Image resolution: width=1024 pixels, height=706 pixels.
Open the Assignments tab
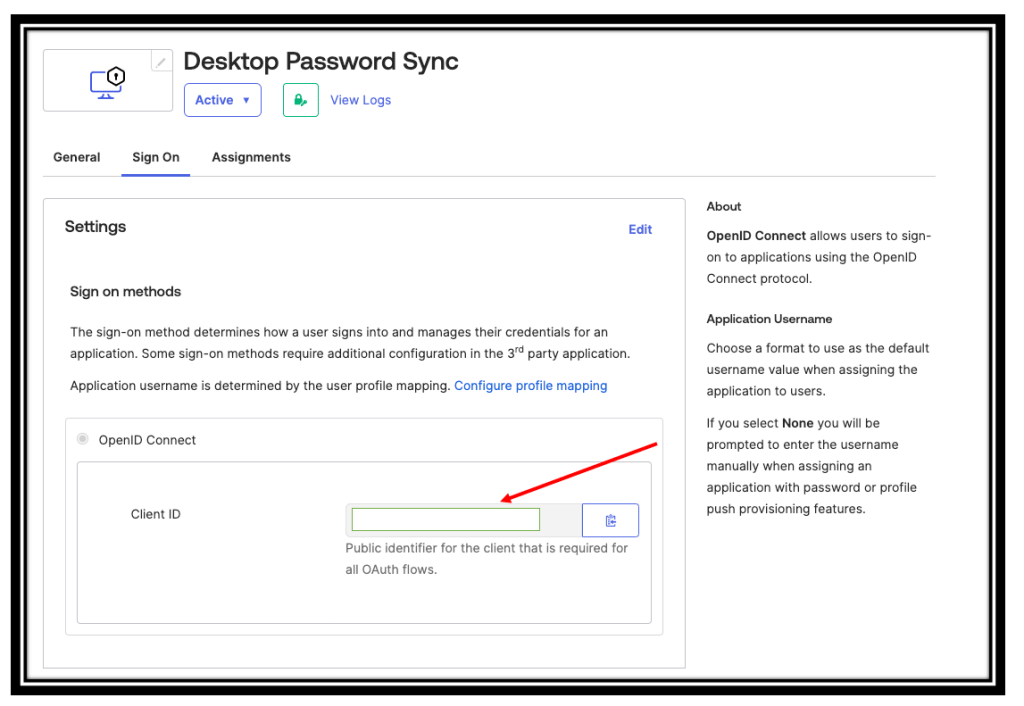point(251,157)
